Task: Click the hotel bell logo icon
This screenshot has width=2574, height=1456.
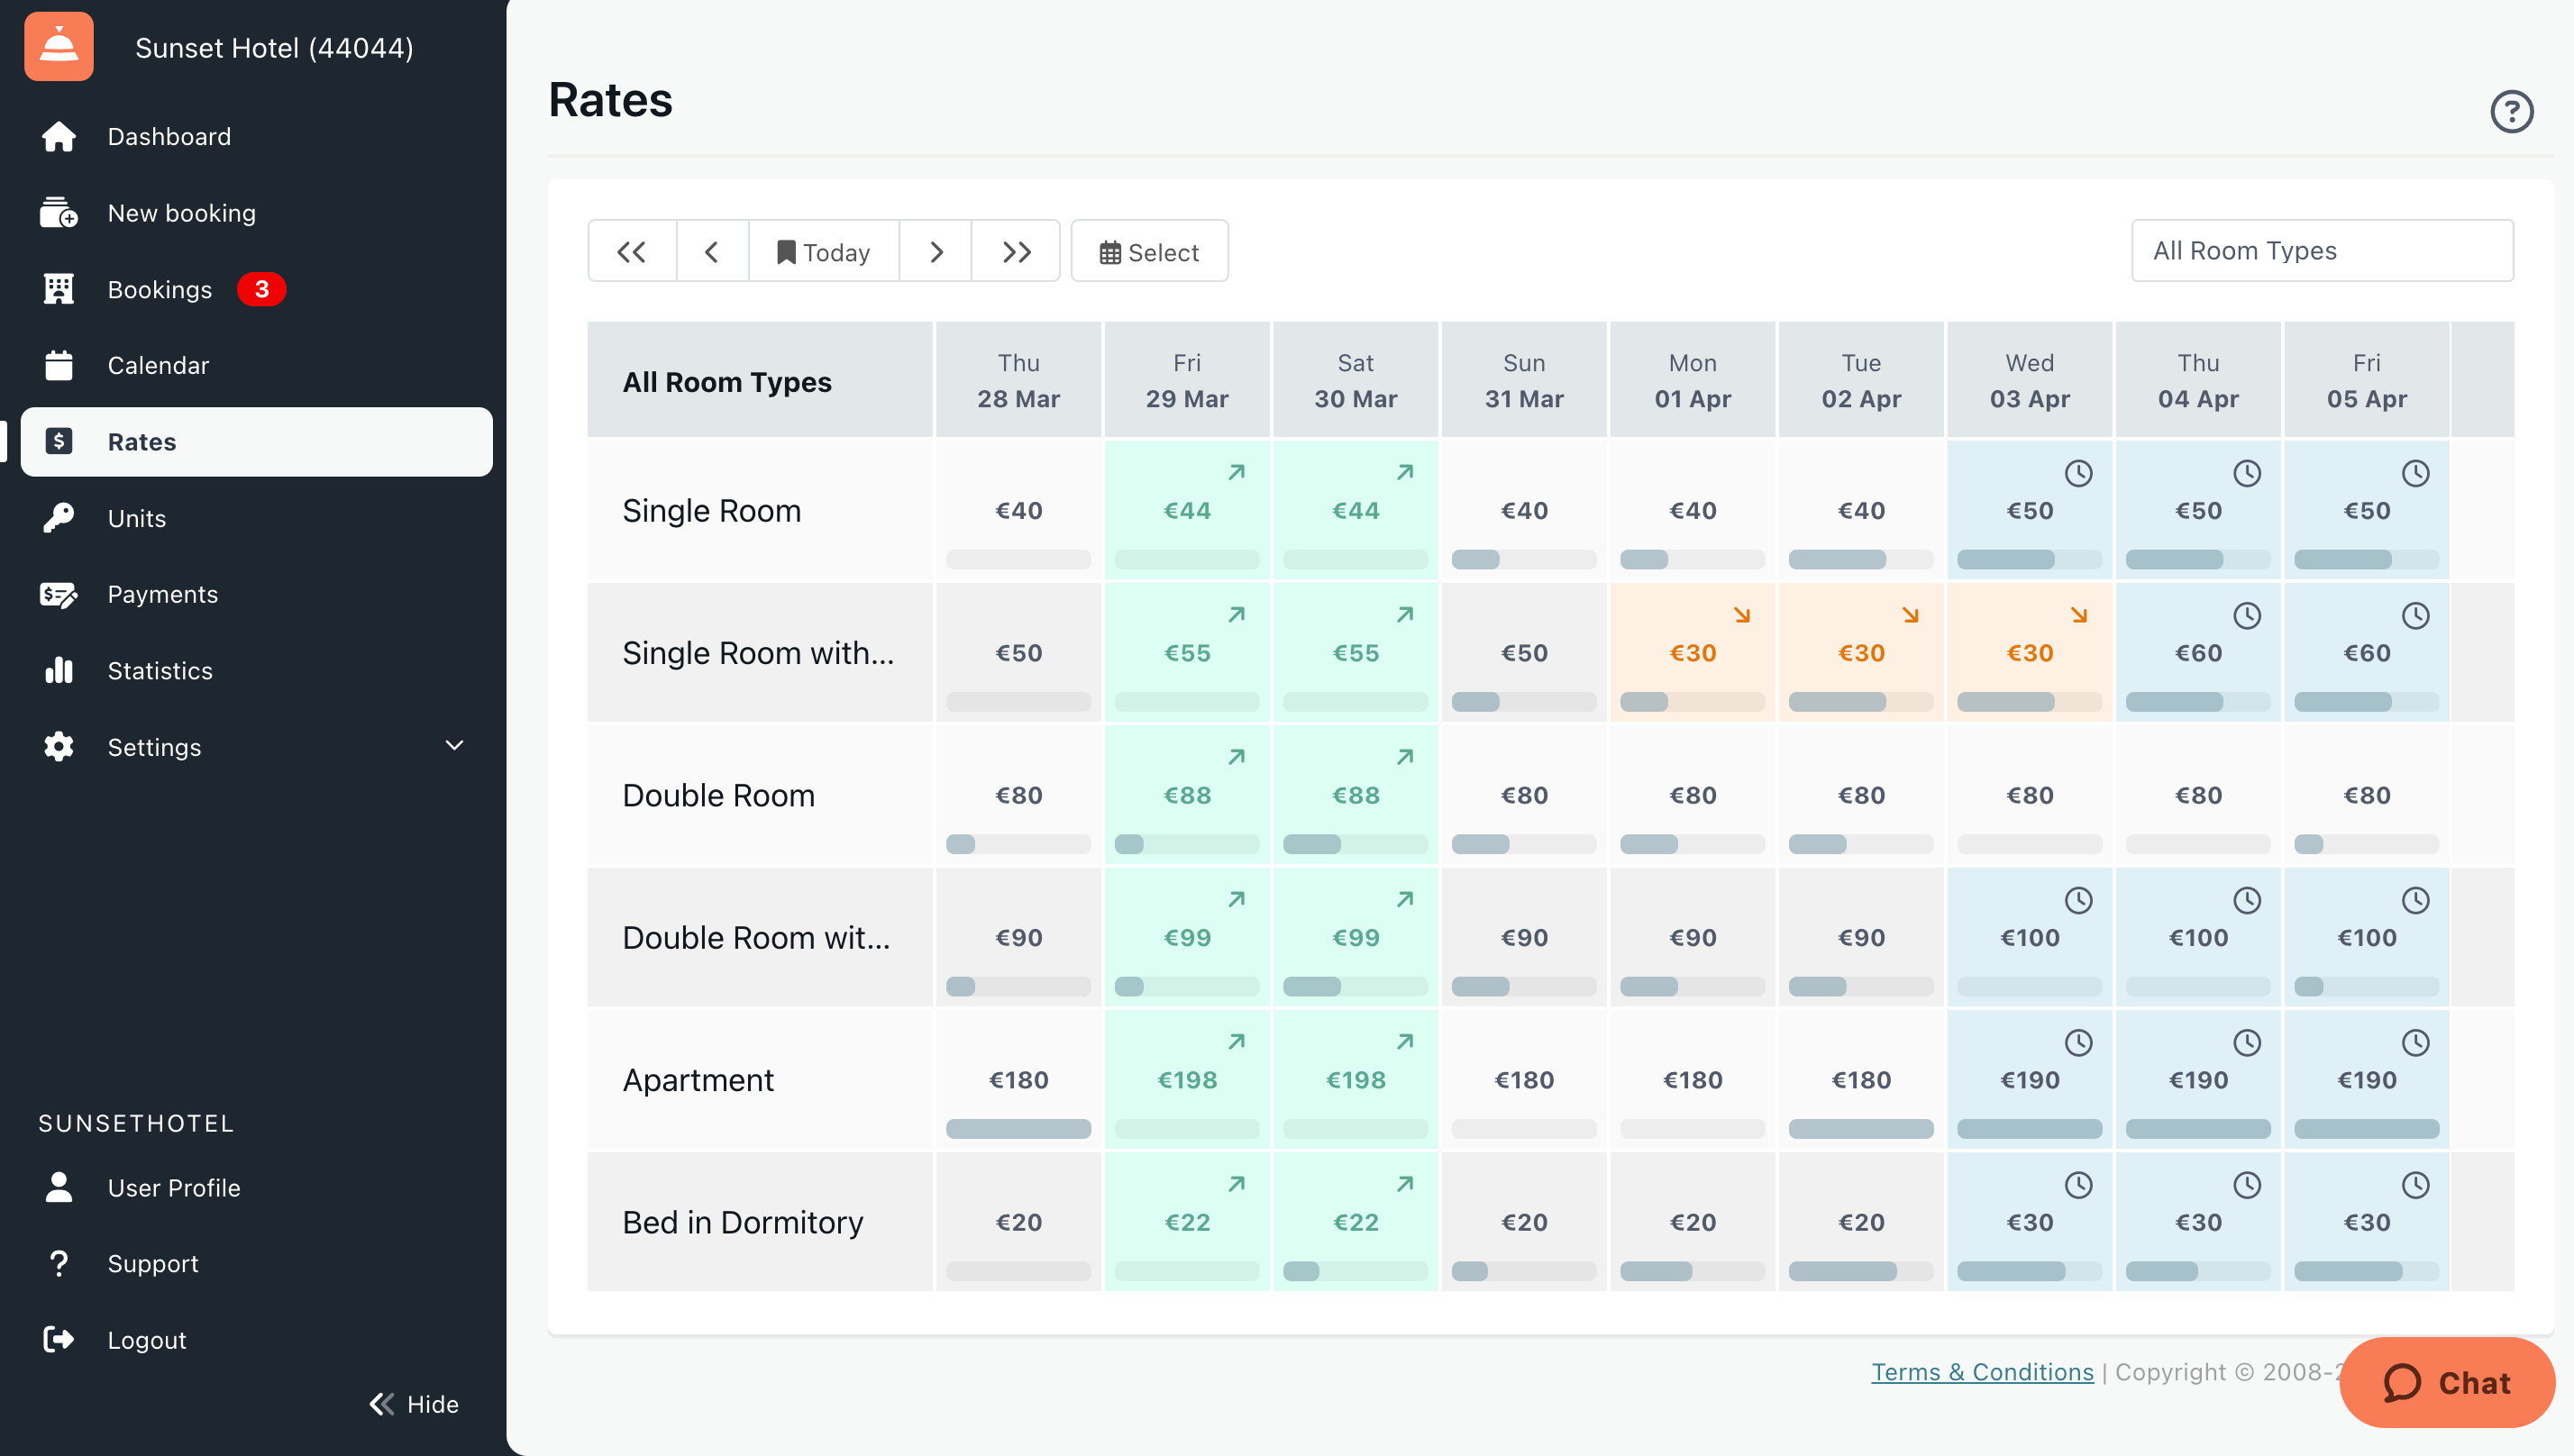Action: click(59, 47)
